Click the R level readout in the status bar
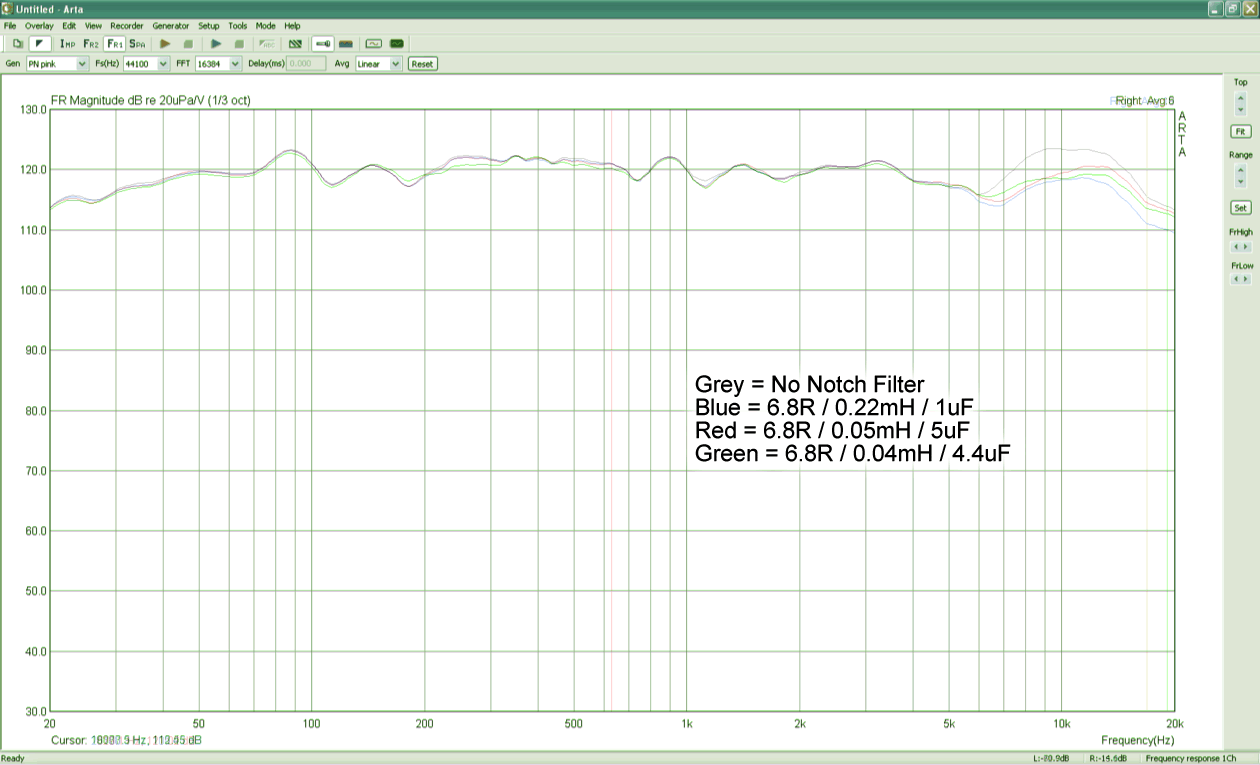This screenshot has width=1260, height=765. point(1109,758)
